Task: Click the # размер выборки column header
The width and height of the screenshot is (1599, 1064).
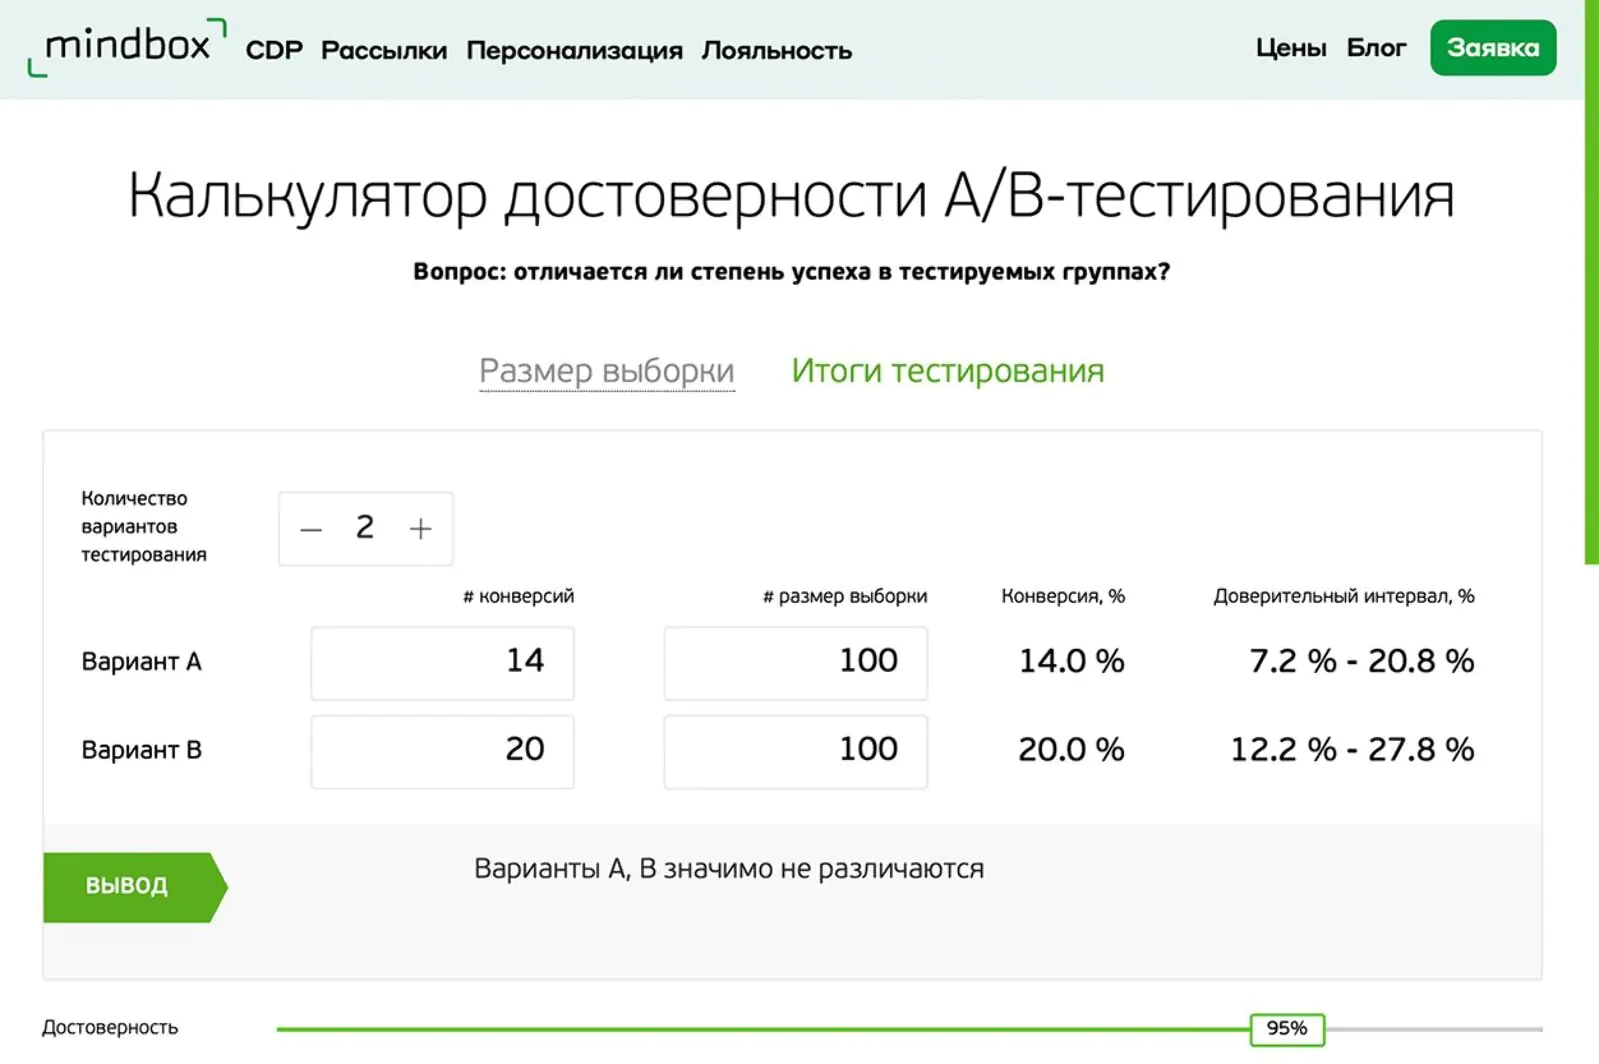Action: [845, 596]
